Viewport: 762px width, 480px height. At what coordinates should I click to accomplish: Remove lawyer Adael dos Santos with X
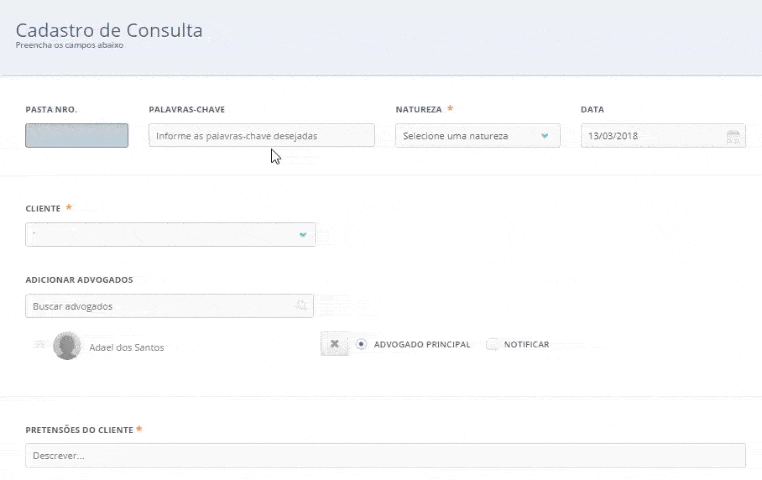[x=334, y=344]
